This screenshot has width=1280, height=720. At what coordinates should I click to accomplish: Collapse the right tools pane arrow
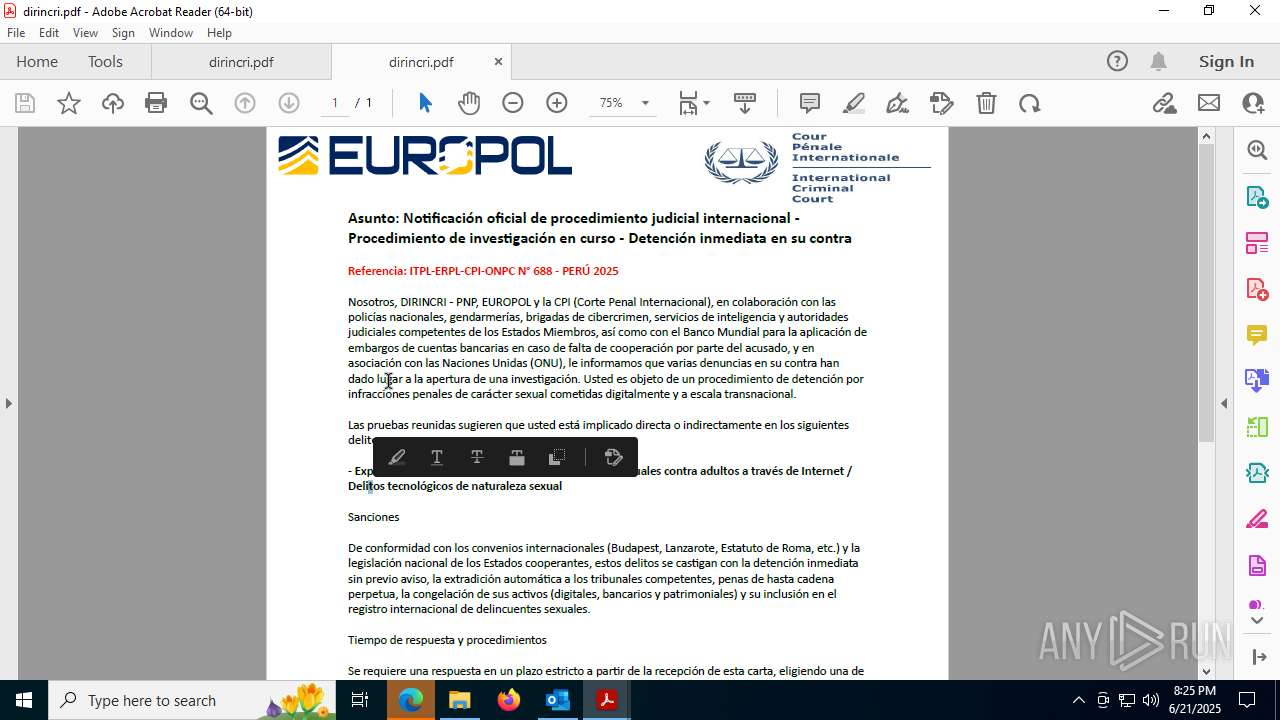click(x=1224, y=403)
